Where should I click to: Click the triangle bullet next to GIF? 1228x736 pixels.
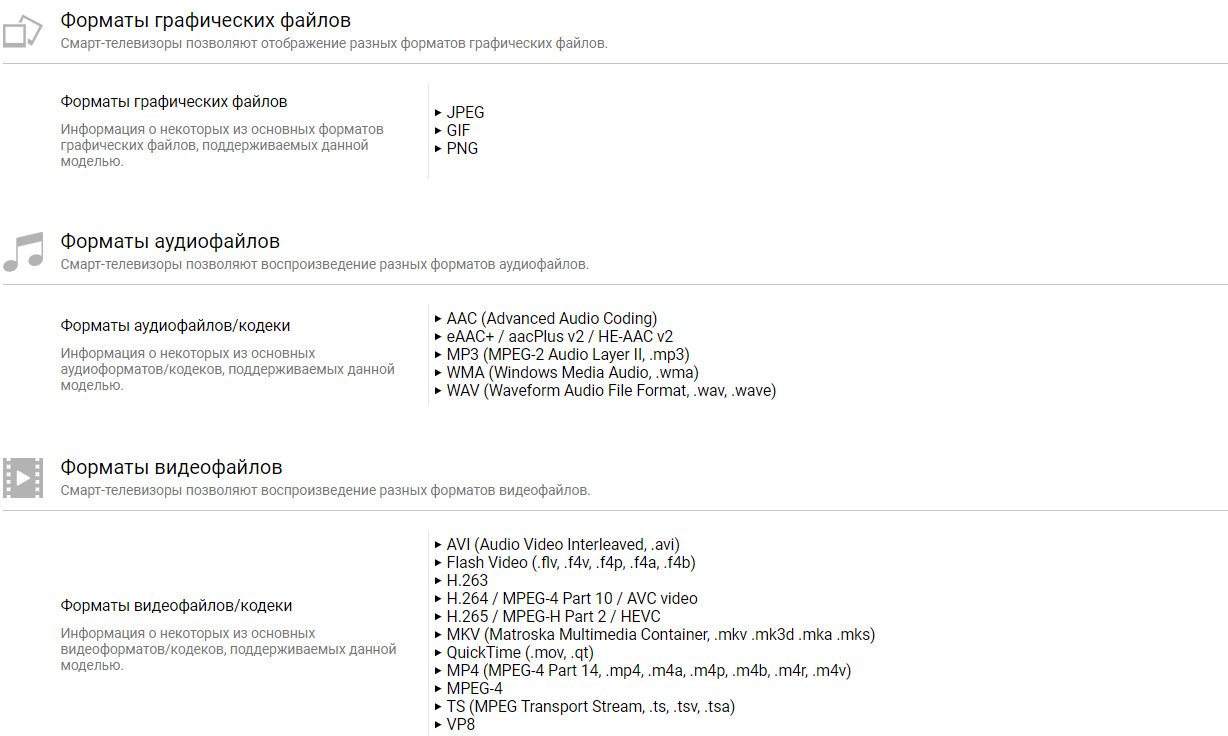coord(438,131)
